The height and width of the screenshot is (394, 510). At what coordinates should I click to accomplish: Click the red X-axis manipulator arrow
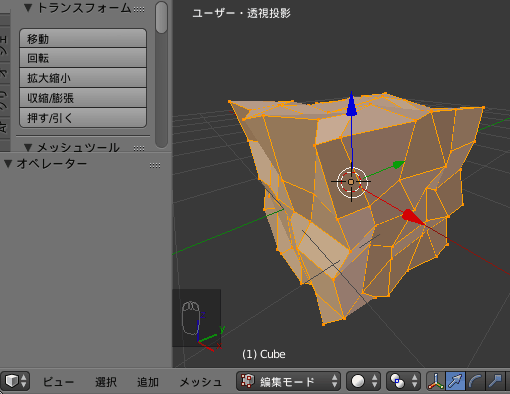coord(412,217)
